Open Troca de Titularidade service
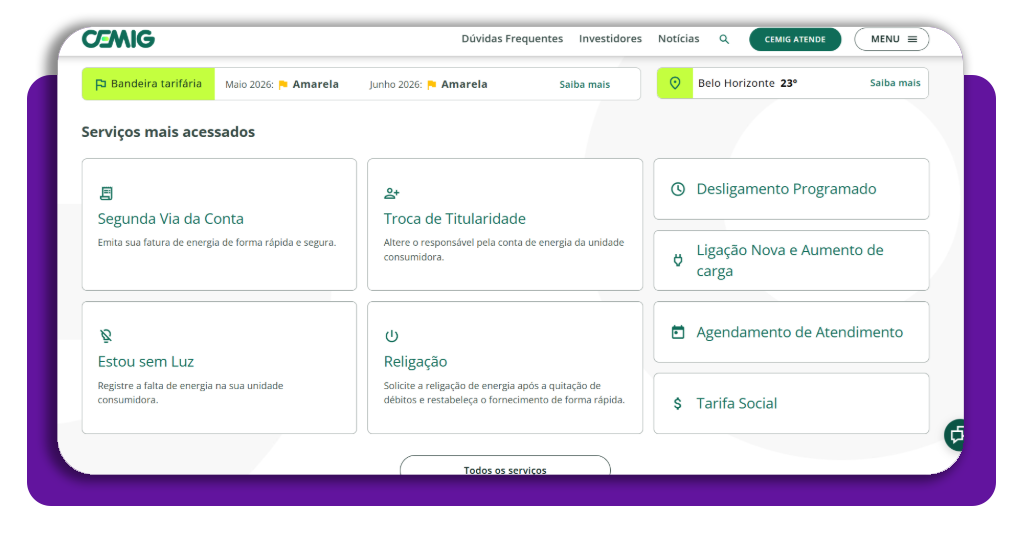Image resolution: width=1024 pixels, height=536 pixels. coord(505,224)
